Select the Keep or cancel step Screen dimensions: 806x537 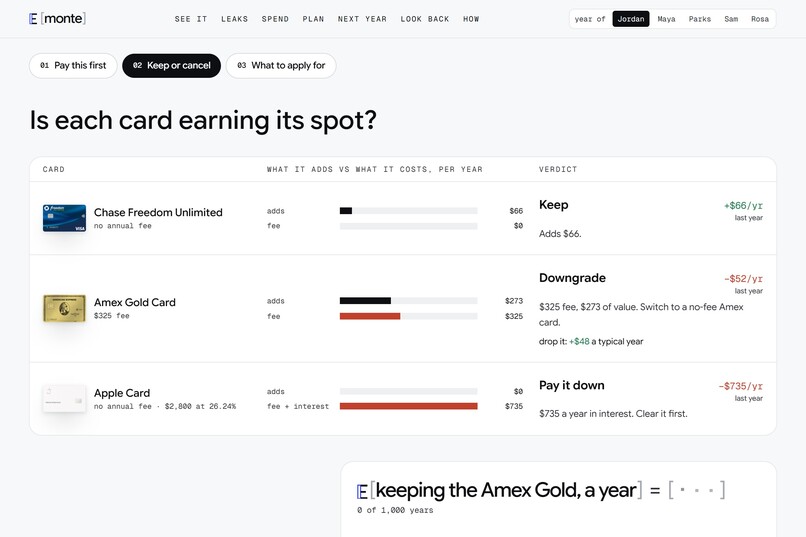(172, 66)
